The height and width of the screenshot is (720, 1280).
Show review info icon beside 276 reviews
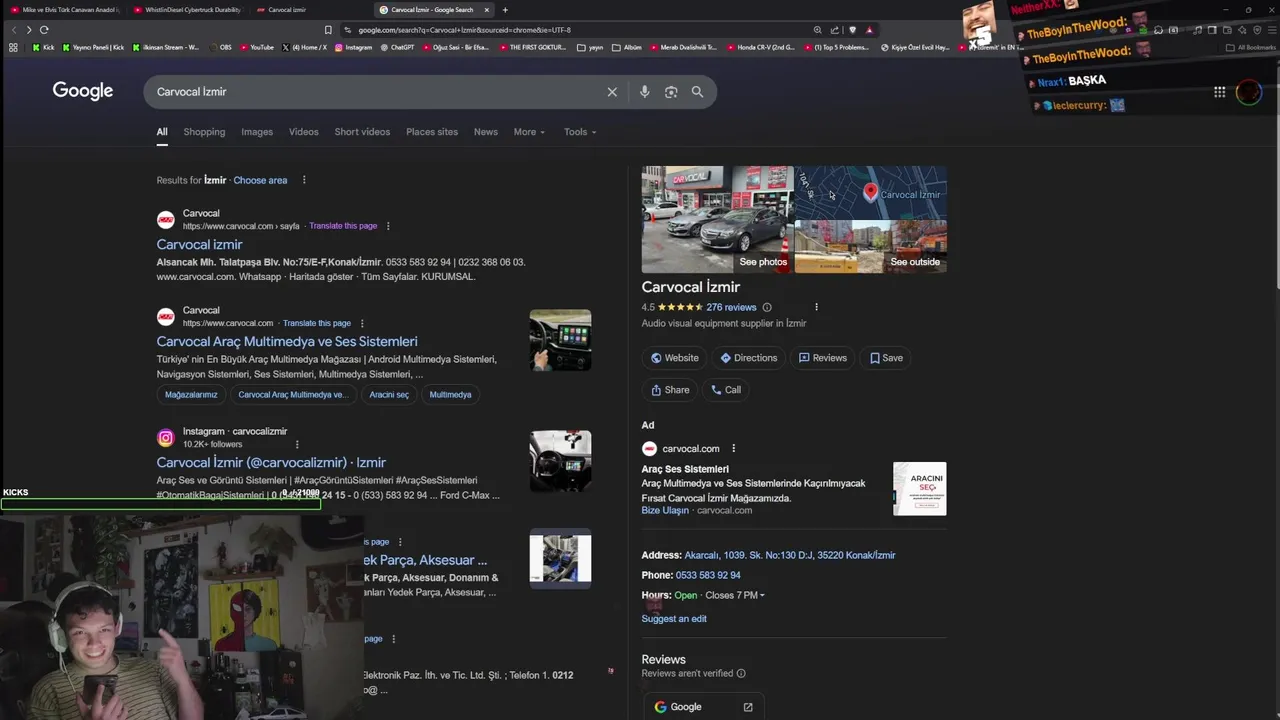767,307
